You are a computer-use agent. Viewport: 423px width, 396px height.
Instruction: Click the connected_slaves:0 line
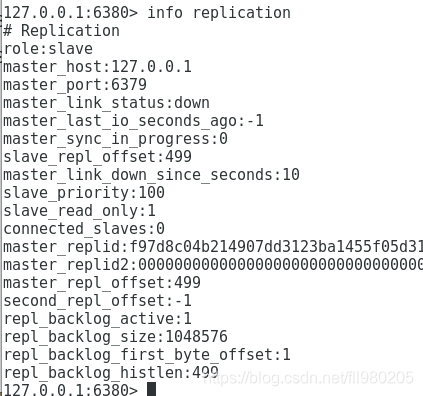(x=84, y=229)
